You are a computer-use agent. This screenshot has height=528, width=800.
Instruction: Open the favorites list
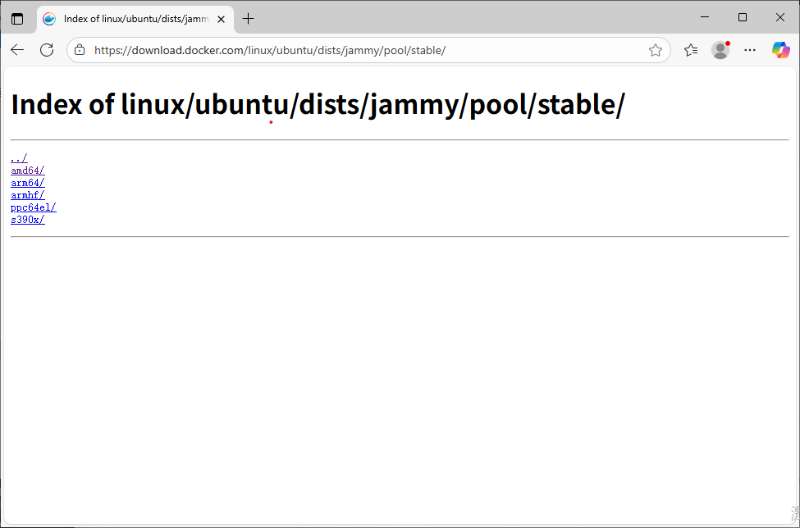[691, 50]
